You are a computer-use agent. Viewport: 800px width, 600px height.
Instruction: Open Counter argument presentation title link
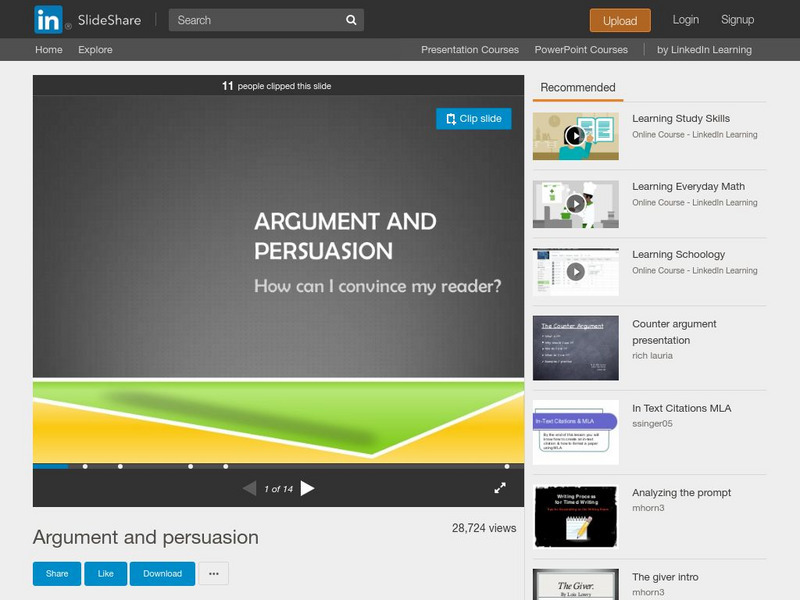click(674, 332)
